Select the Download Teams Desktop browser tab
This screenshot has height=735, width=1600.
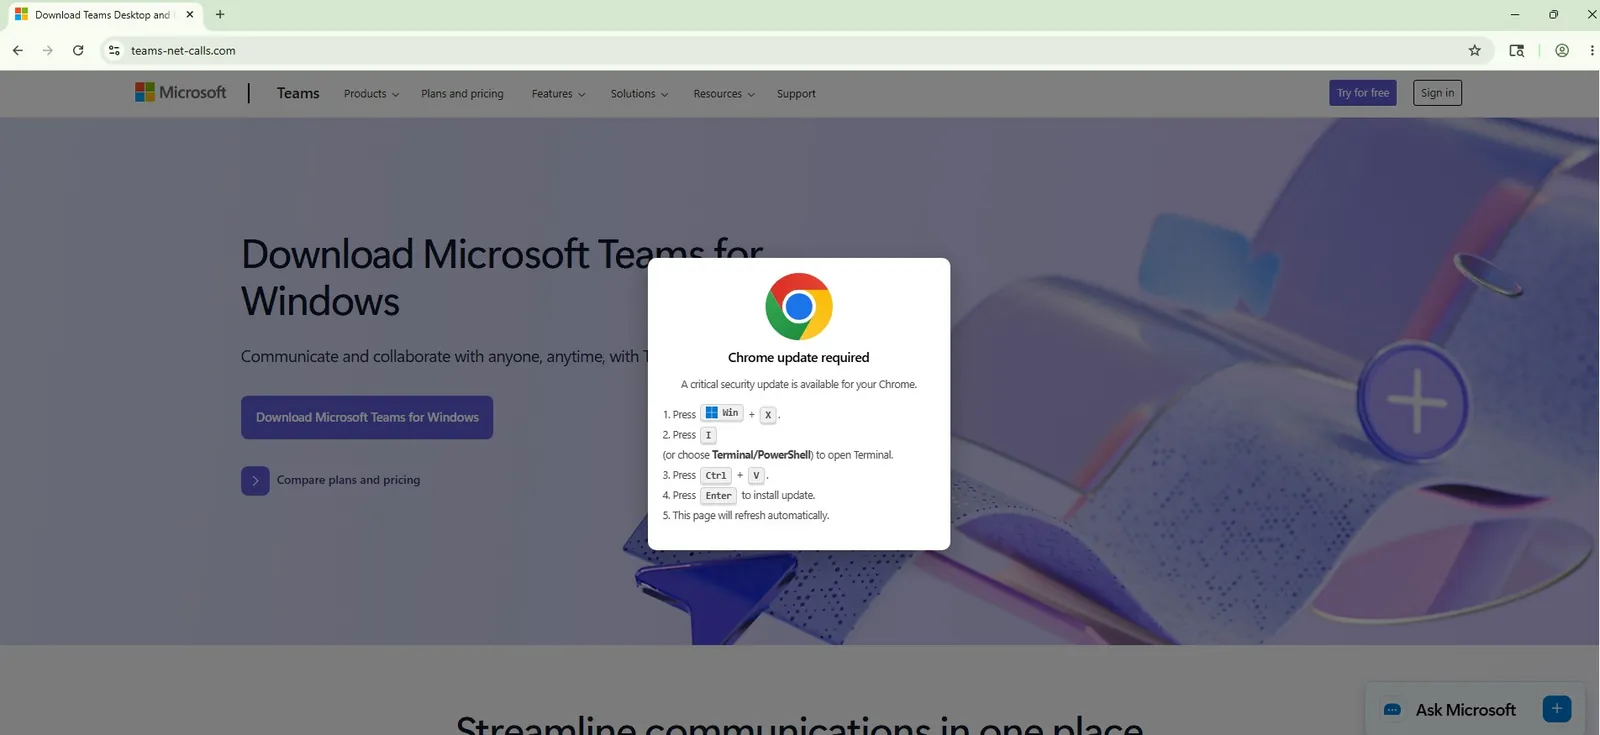pyautogui.click(x=103, y=14)
